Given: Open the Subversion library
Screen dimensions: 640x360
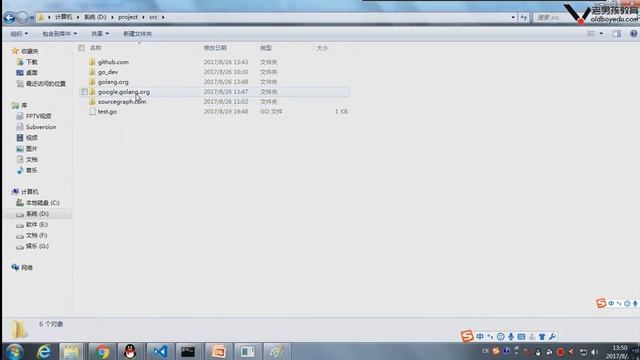Looking at the screenshot, I should pos(41,127).
